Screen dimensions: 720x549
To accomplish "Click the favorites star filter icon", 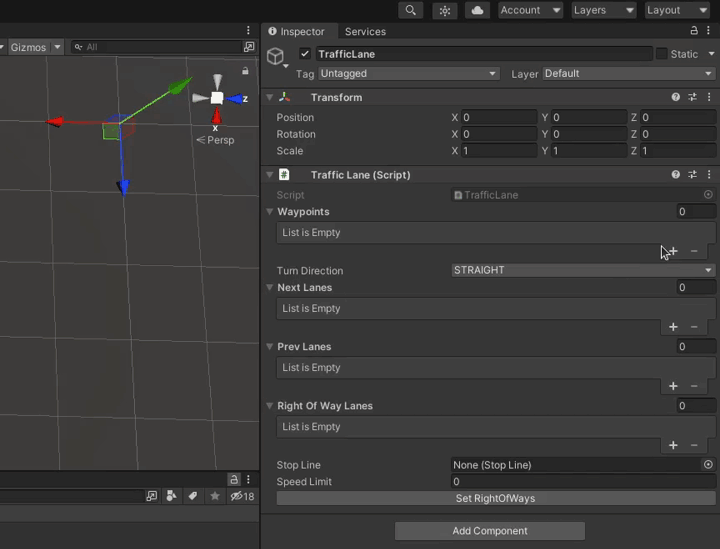I will (214, 496).
